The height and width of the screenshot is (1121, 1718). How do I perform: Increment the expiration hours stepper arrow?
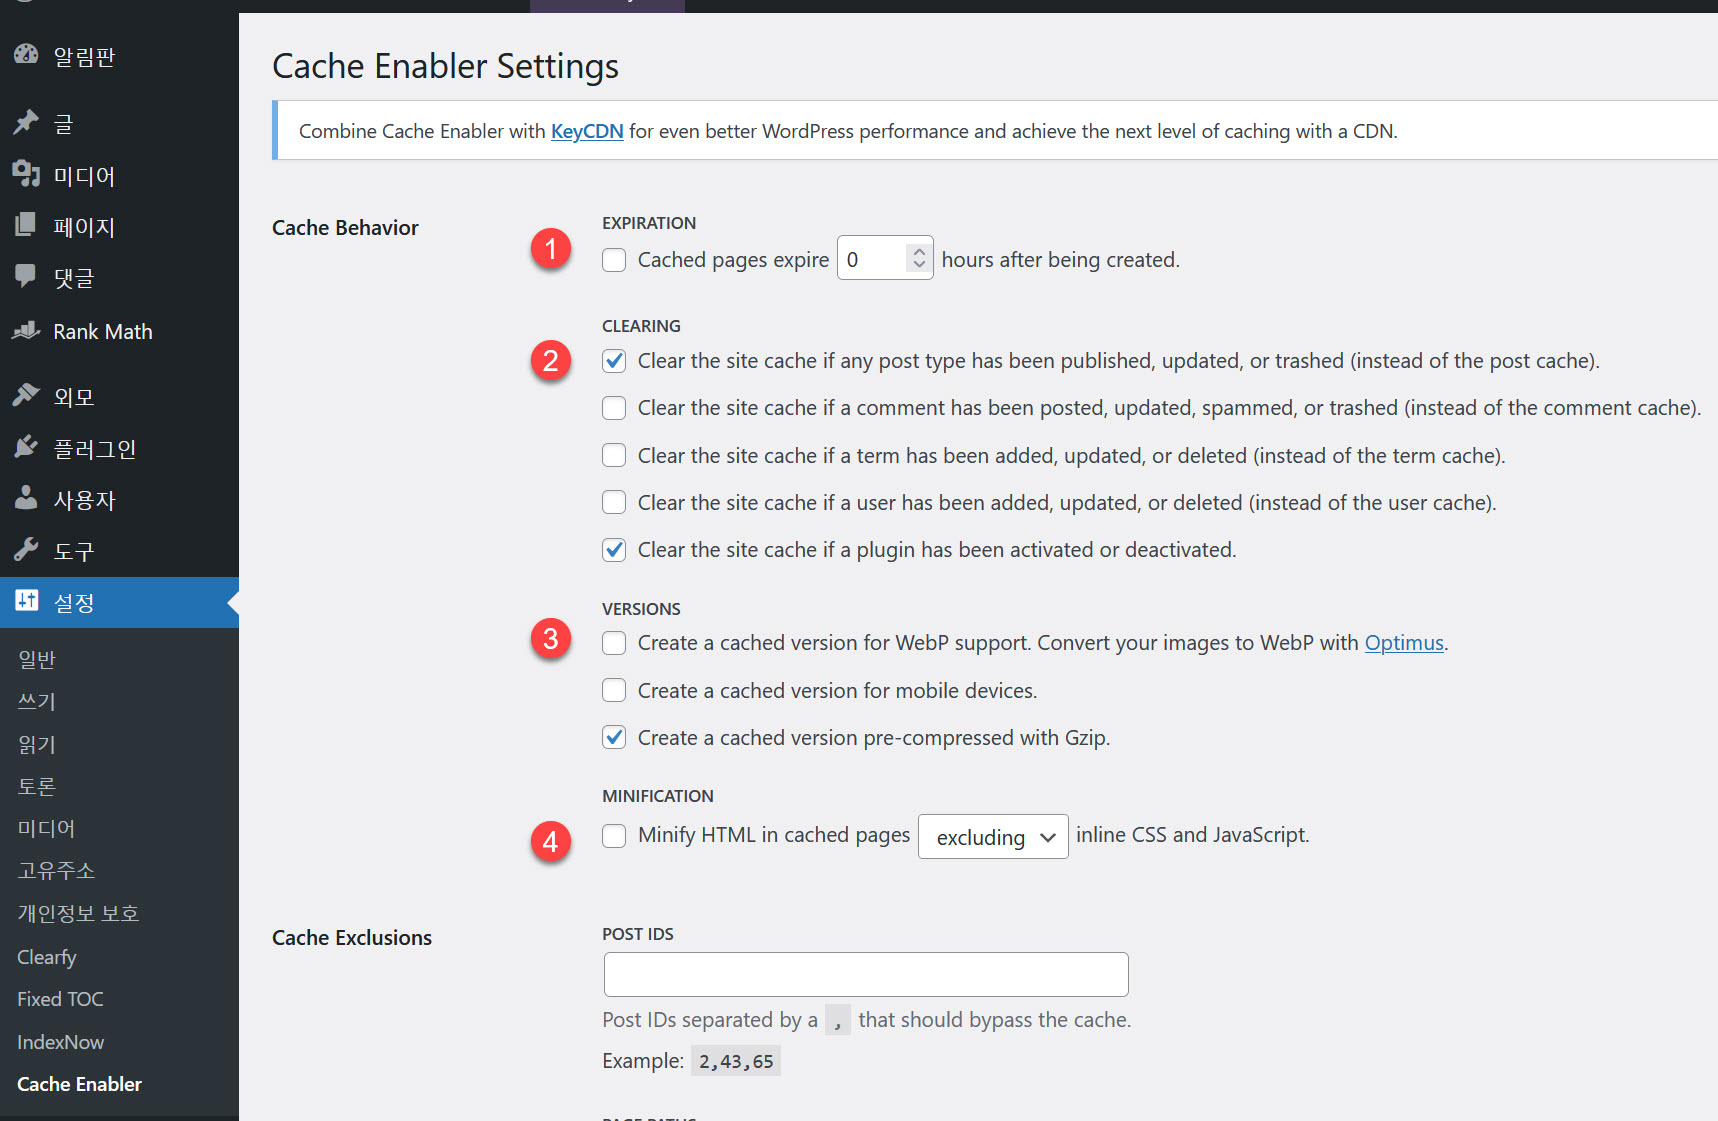[917, 250]
